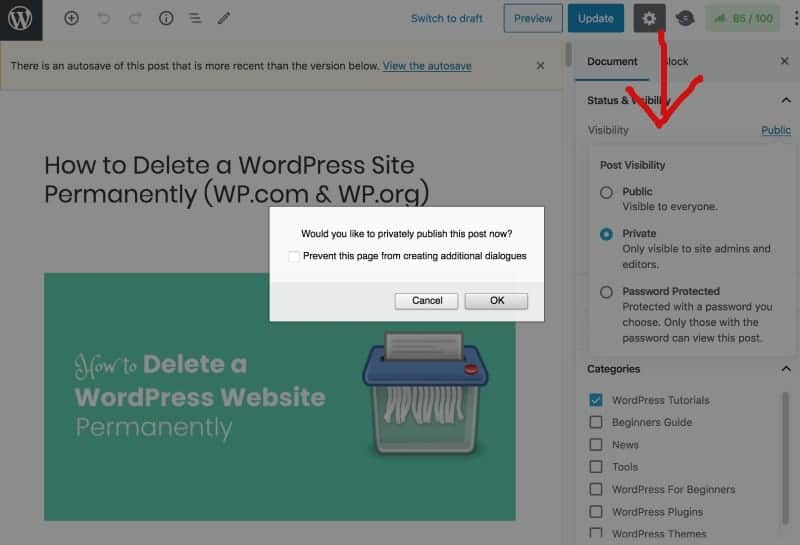Open the View the autosave link
Image resolution: width=800 pixels, height=545 pixels.
[427, 66]
